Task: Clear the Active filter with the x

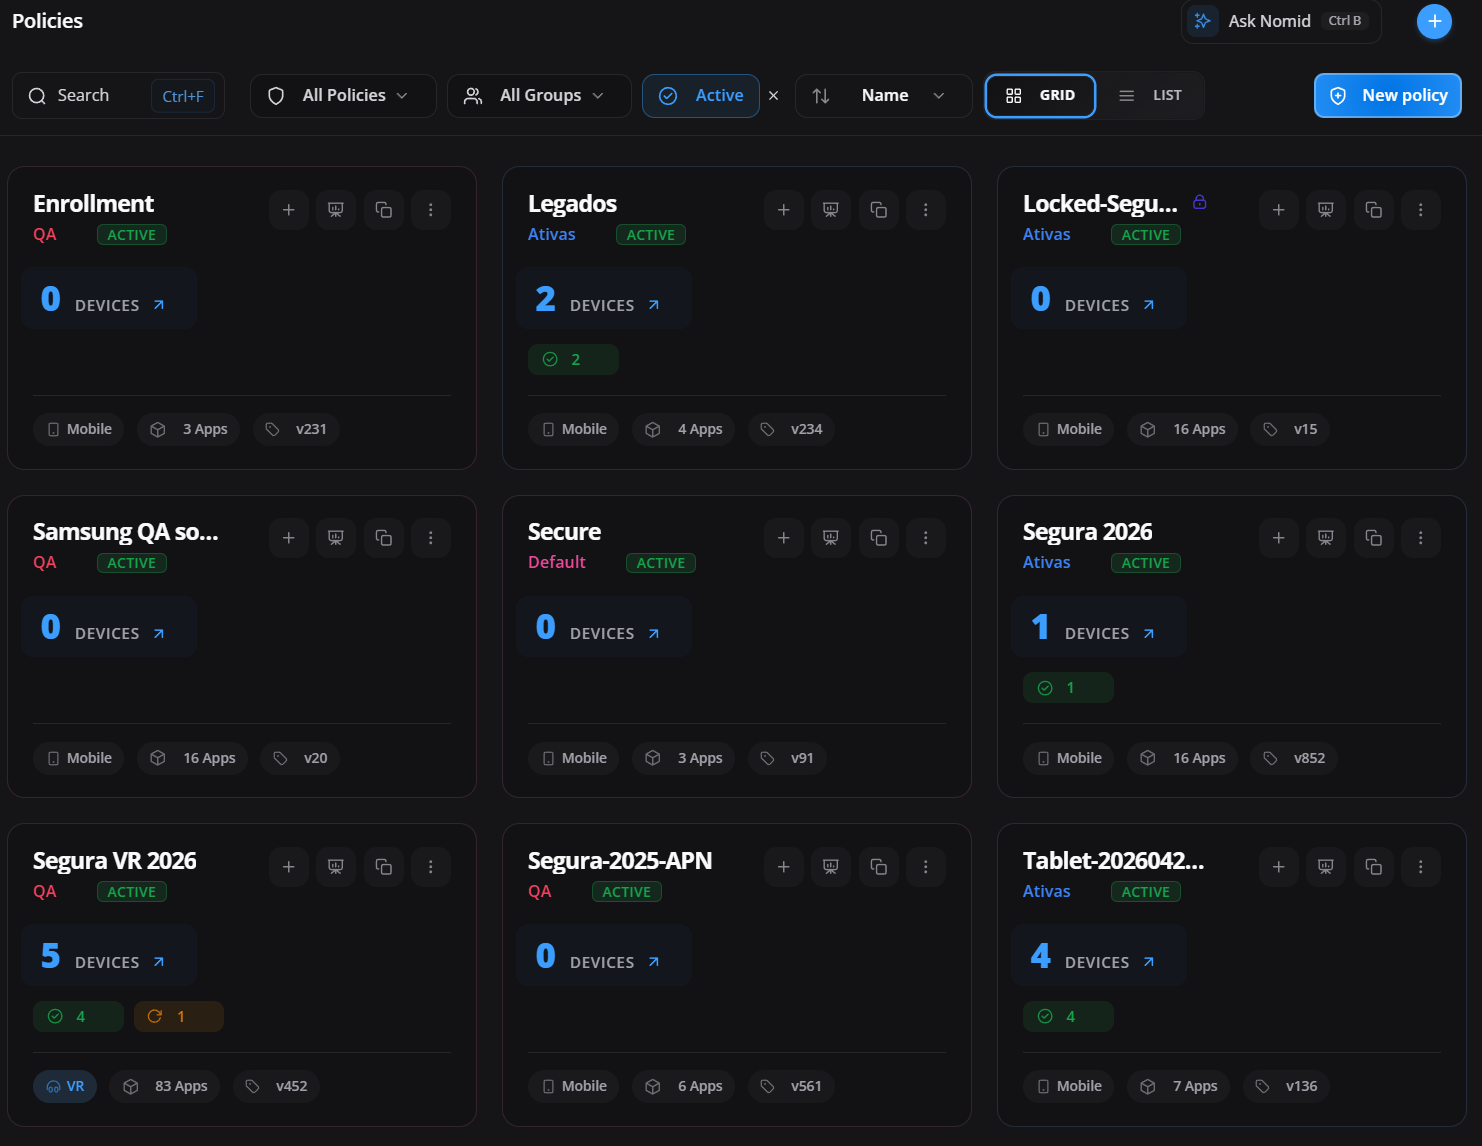Action: [773, 96]
